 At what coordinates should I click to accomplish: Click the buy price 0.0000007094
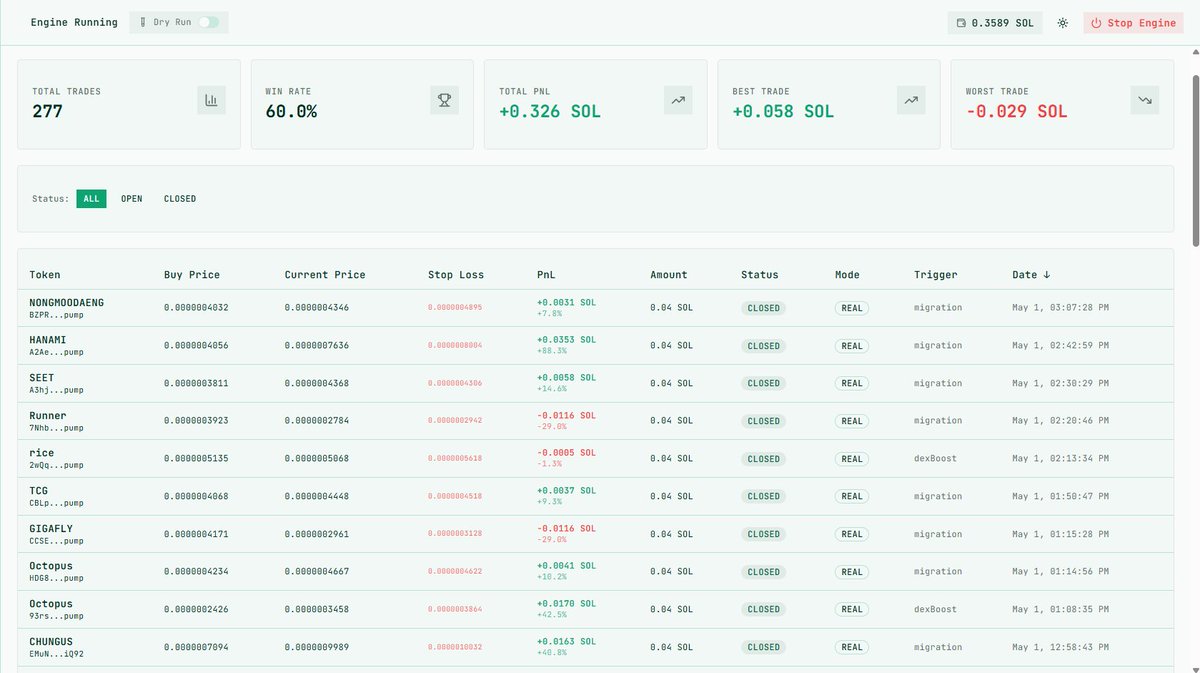pos(196,647)
